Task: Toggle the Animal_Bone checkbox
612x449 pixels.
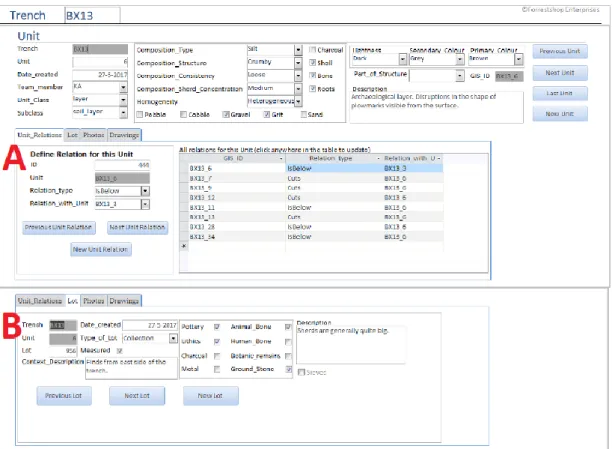Action: click(288, 327)
